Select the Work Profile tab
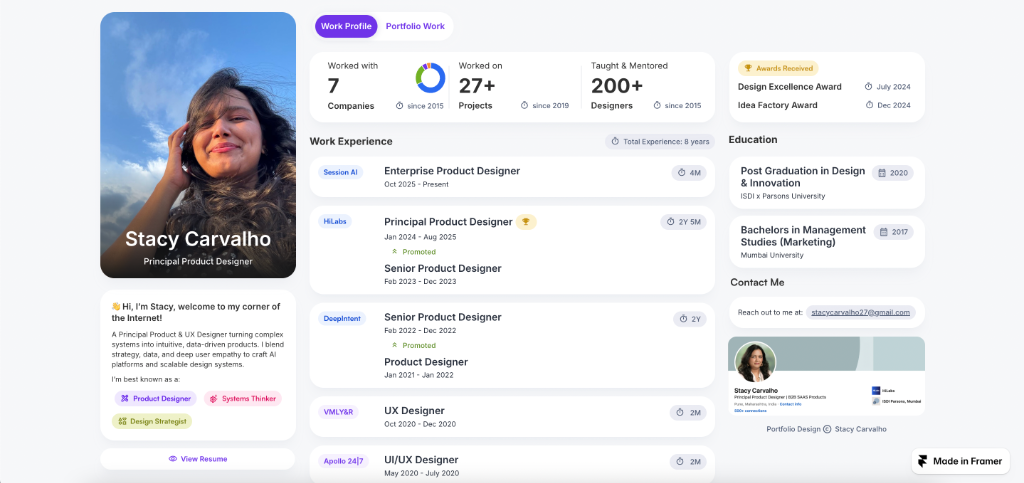The width and height of the screenshot is (1024, 483). point(346,26)
